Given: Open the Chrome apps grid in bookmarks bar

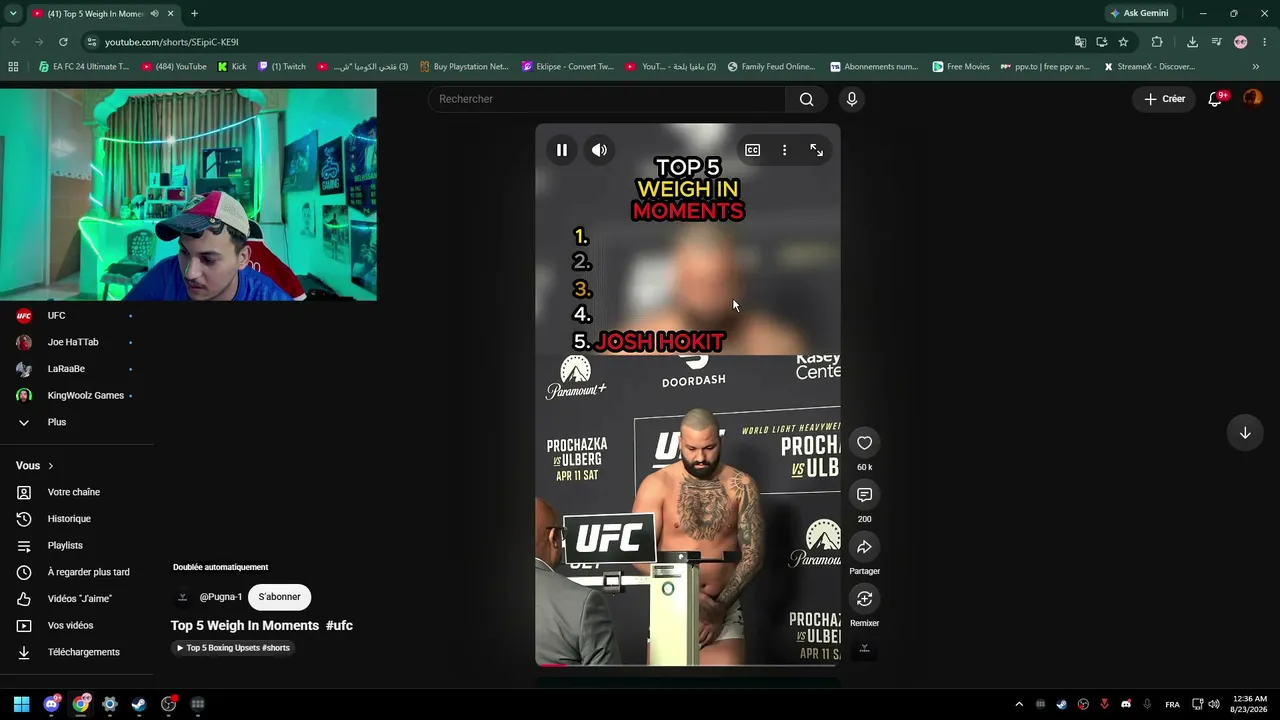Looking at the screenshot, I should pyautogui.click(x=13, y=67).
